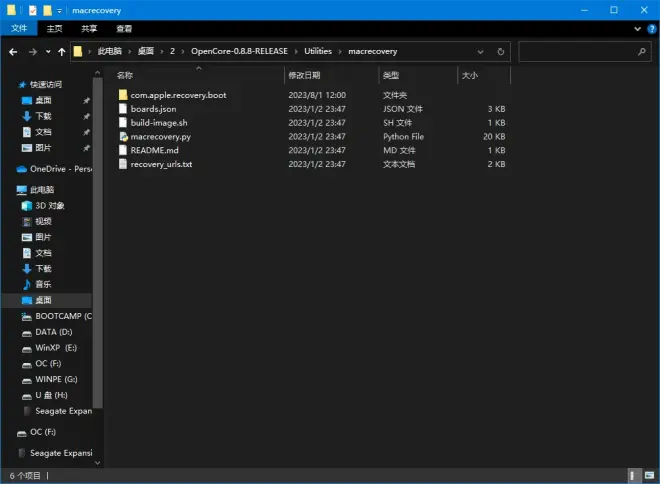Switch to details view icon
The height and width of the screenshot is (484, 660).
coord(632,476)
